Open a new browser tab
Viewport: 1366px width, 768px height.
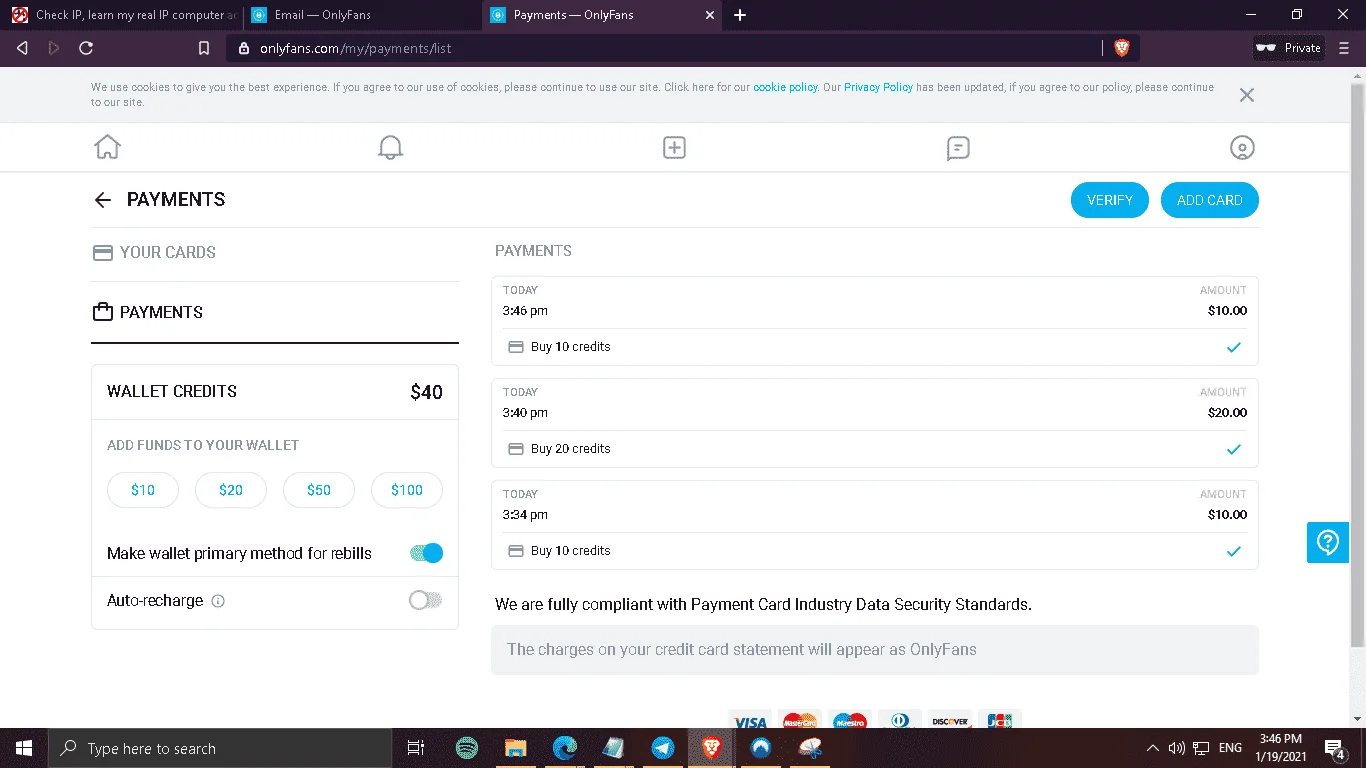[x=740, y=15]
